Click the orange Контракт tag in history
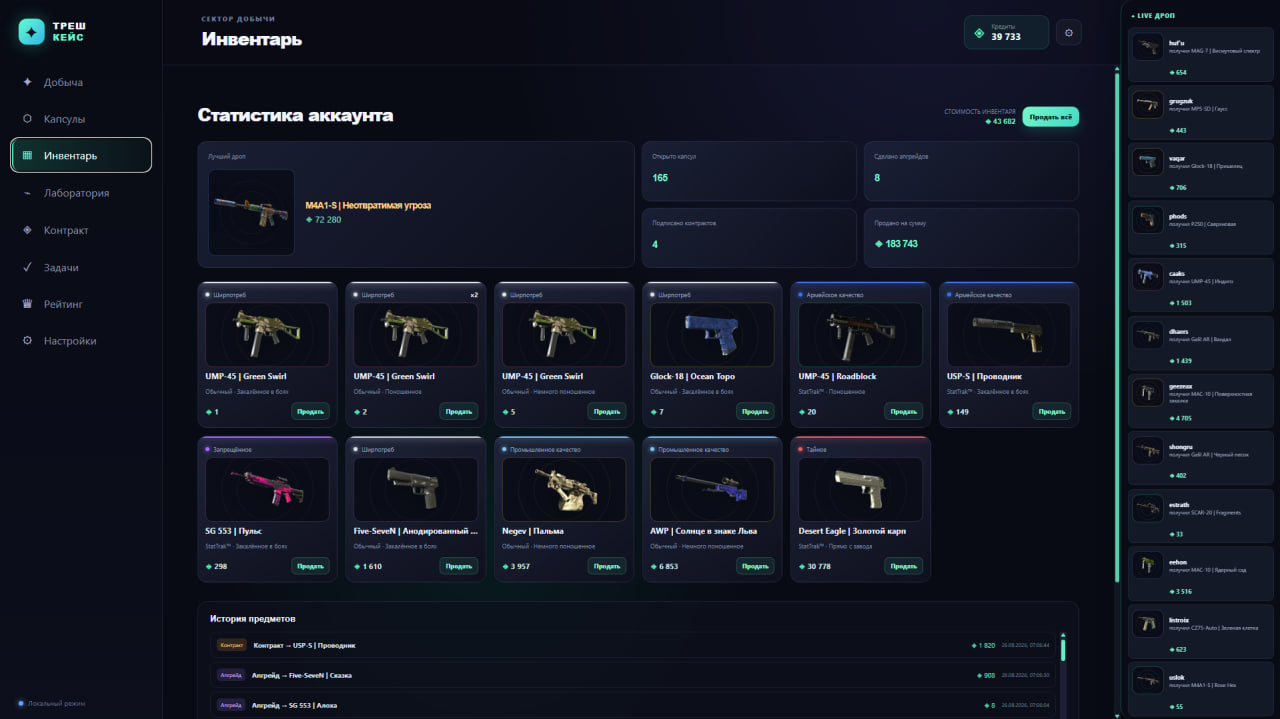The width and height of the screenshot is (1280, 719). click(232, 645)
